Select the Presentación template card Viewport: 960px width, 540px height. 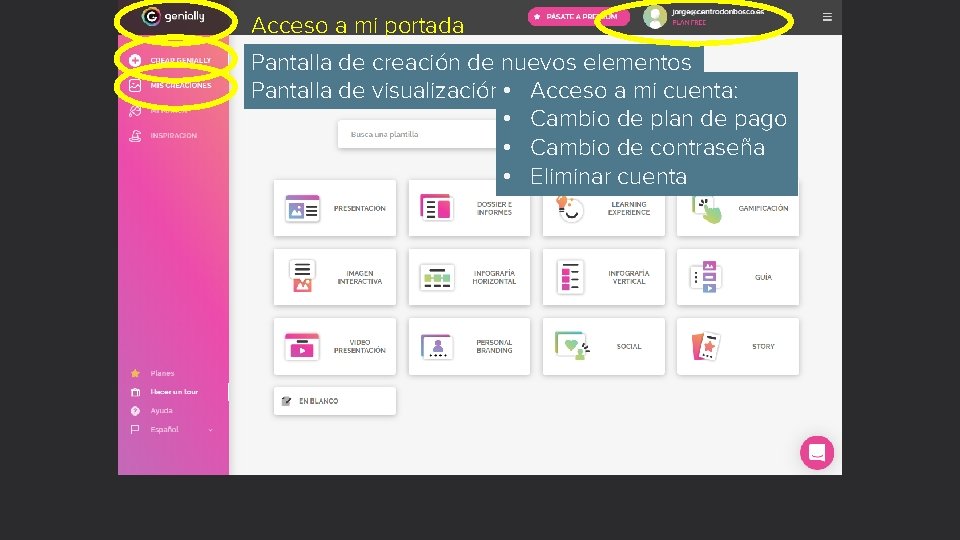(x=335, y=208)
